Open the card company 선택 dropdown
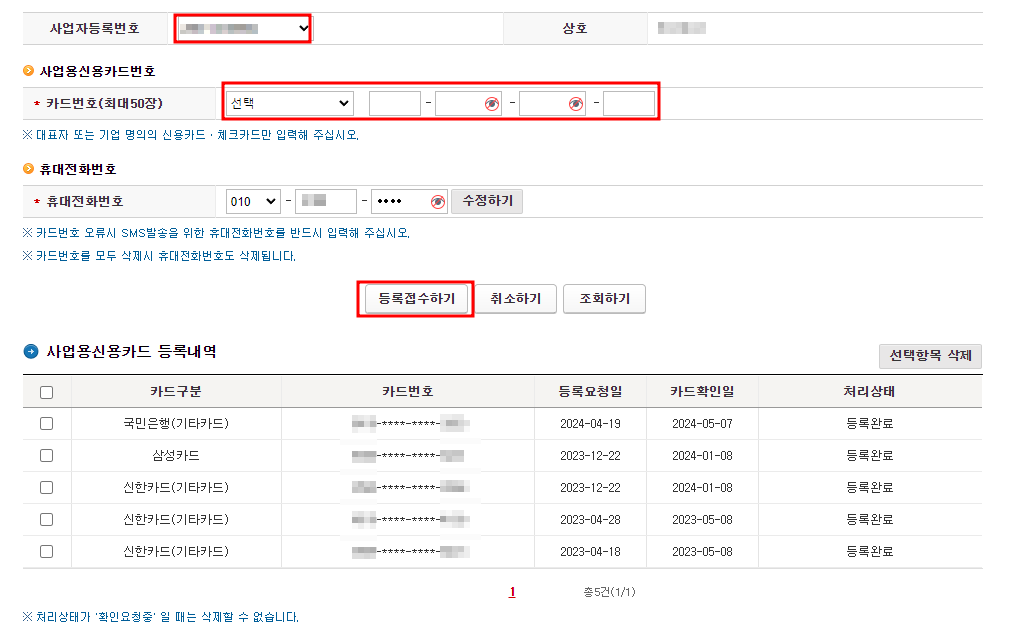The height and width of the screenshot is (637, 1014). click(x=288, y=103)
